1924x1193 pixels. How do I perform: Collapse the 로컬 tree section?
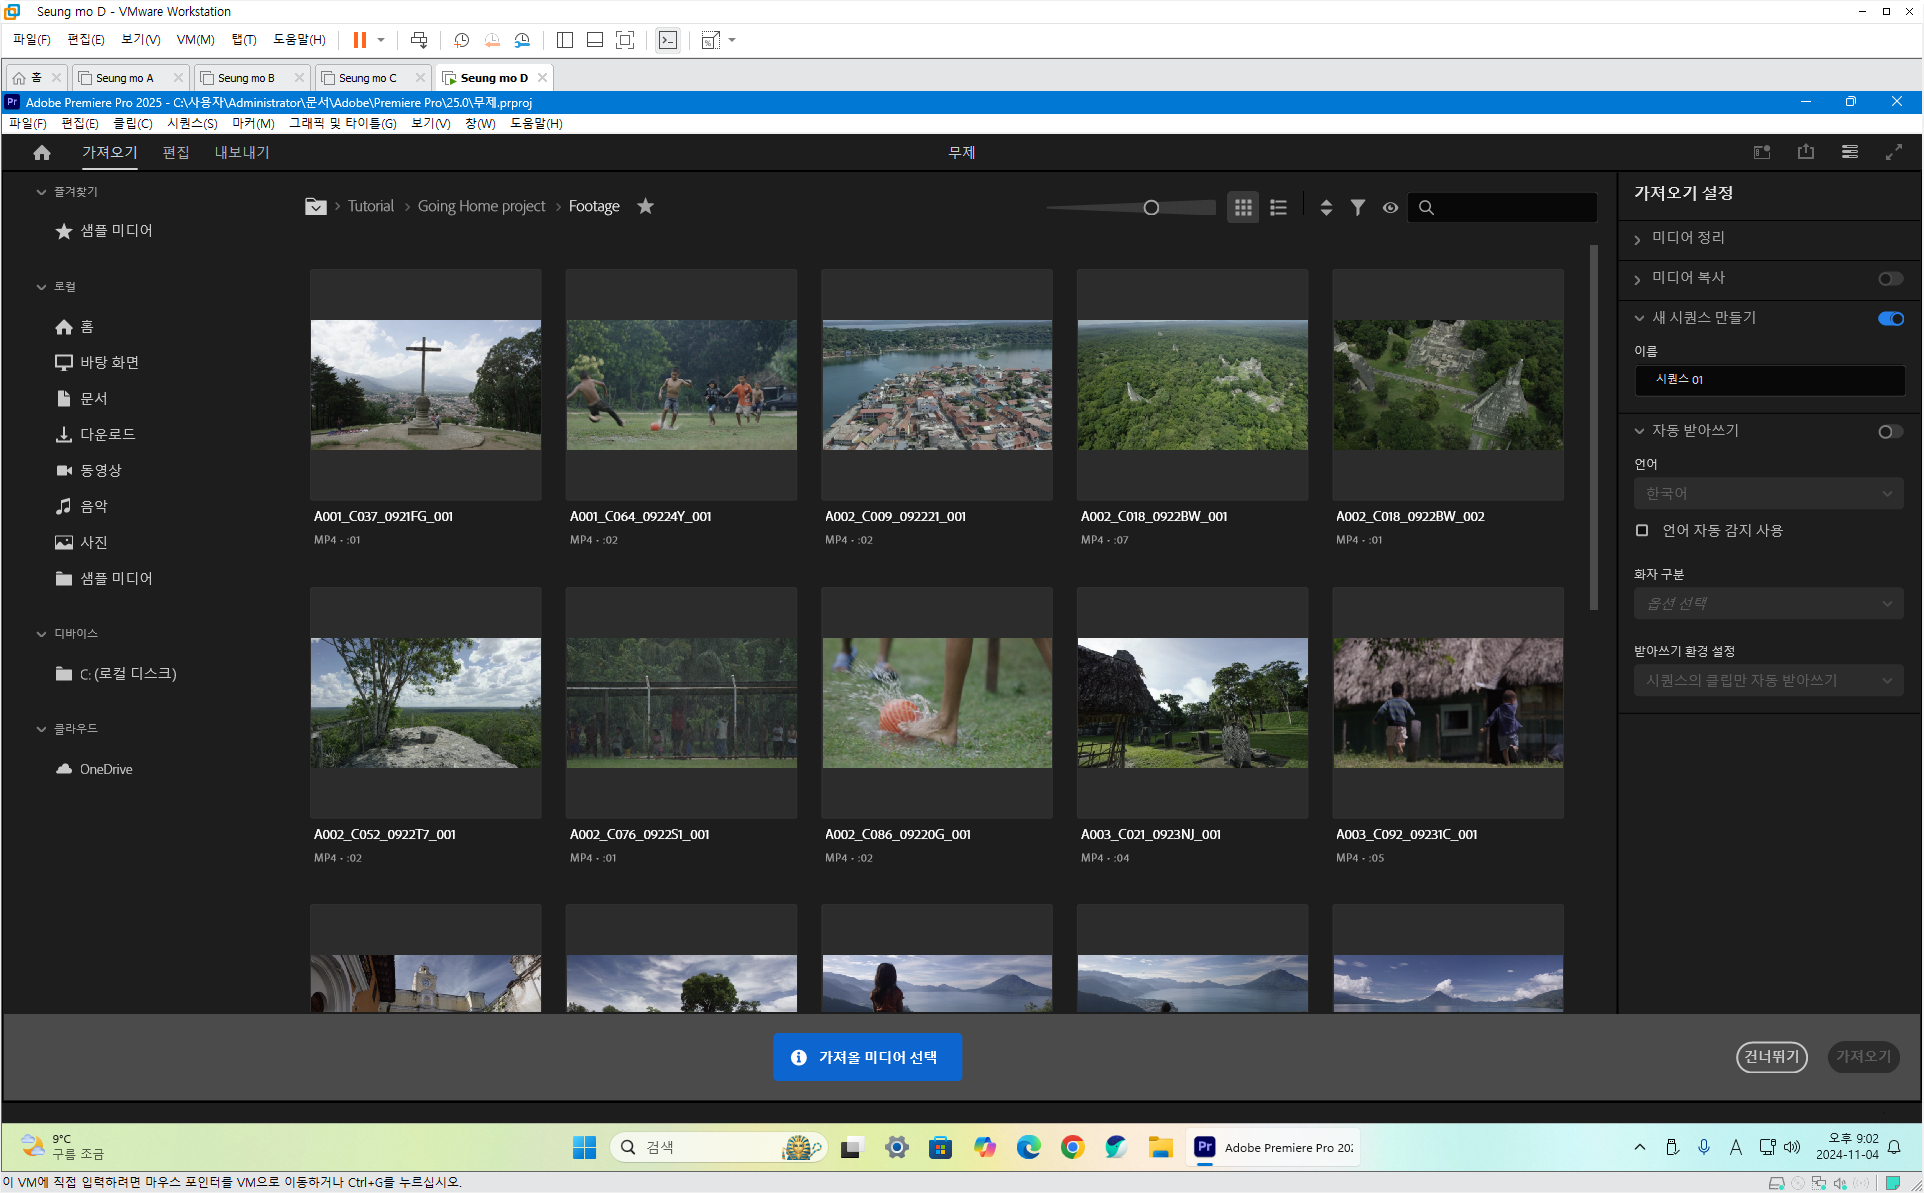click(x=41, y=287)
